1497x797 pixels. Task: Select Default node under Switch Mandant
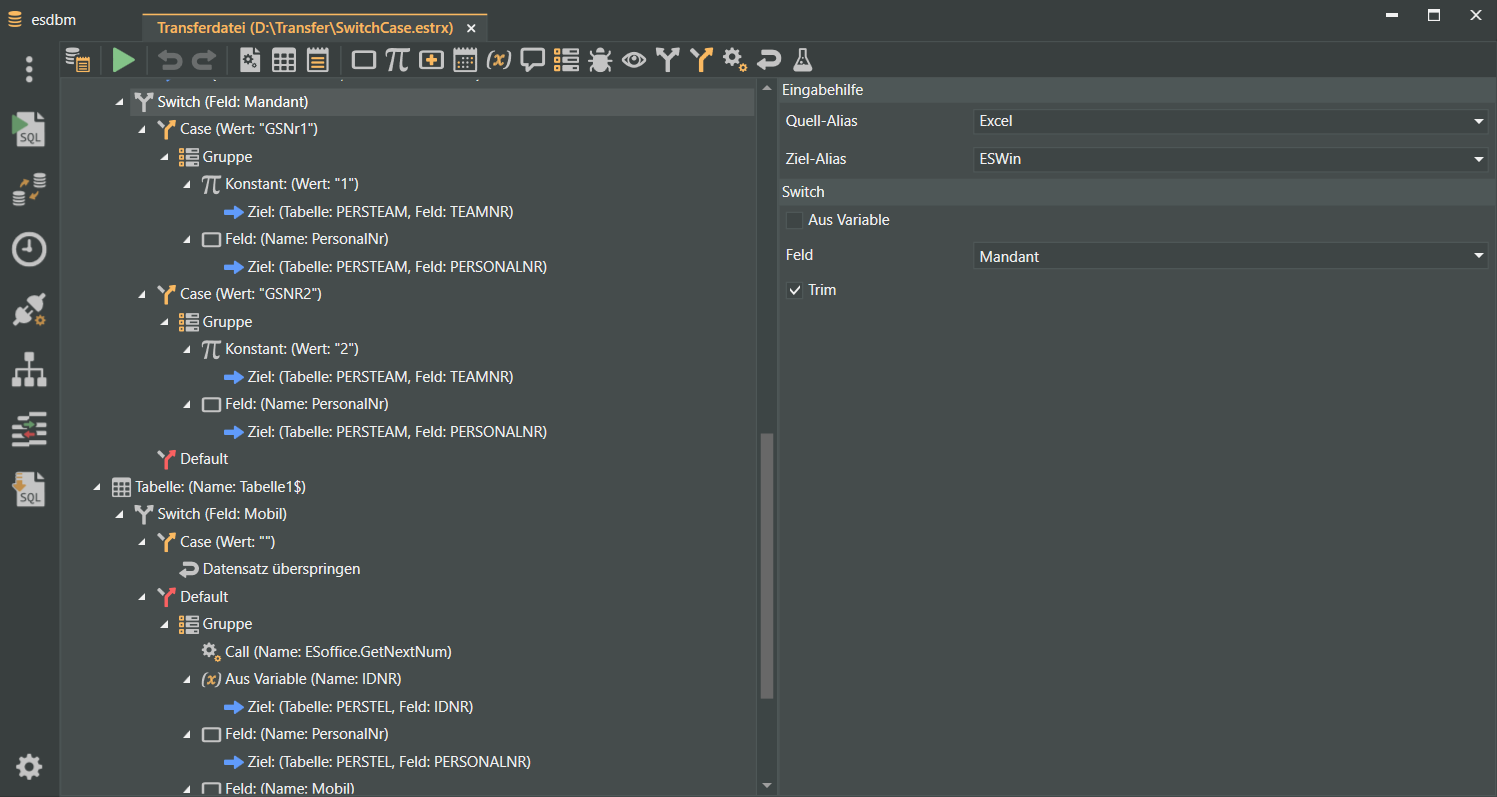pyautogui.click(x=204, y=459)
